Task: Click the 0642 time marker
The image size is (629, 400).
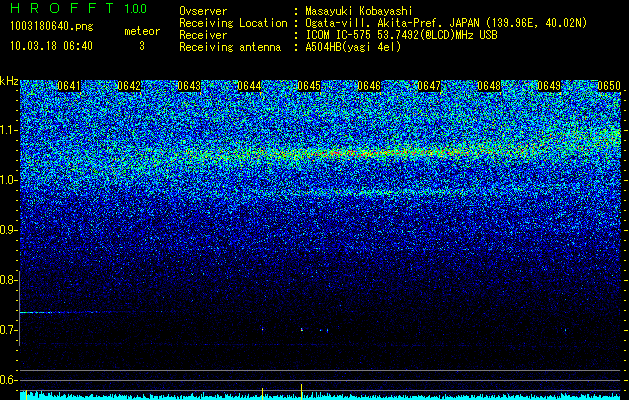Action: coord(129,86)
